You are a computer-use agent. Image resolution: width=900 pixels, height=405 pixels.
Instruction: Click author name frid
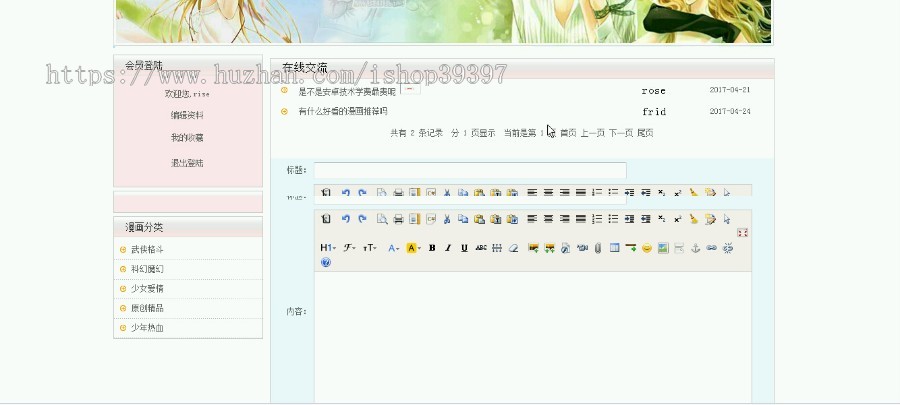tap(654, 111)
